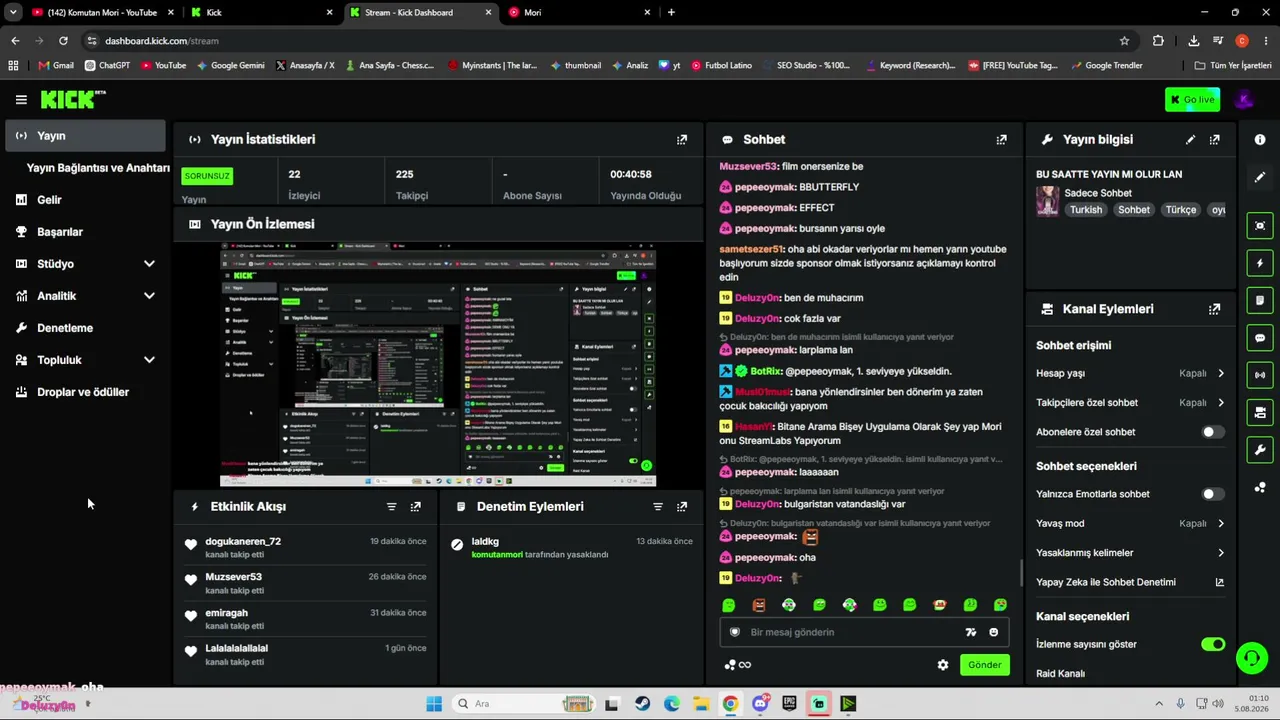The width and height of the screenshot is (1280, 720).
Task: Toggle the lightning activity widget icon
Action: click(x=1260, y=263)
